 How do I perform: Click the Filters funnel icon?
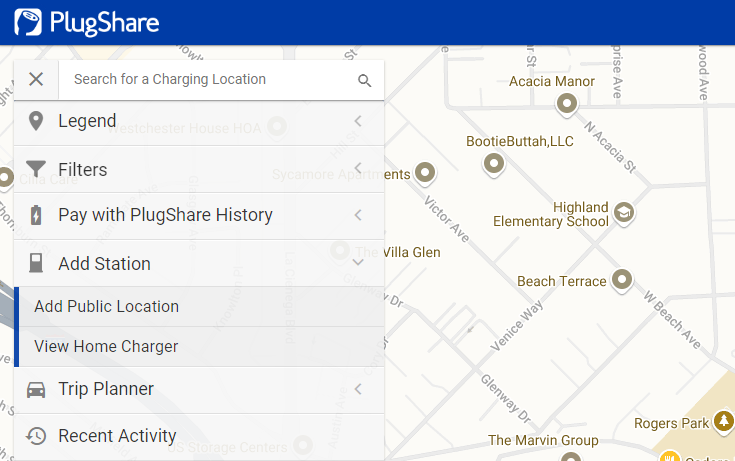[x=36, y=169]
